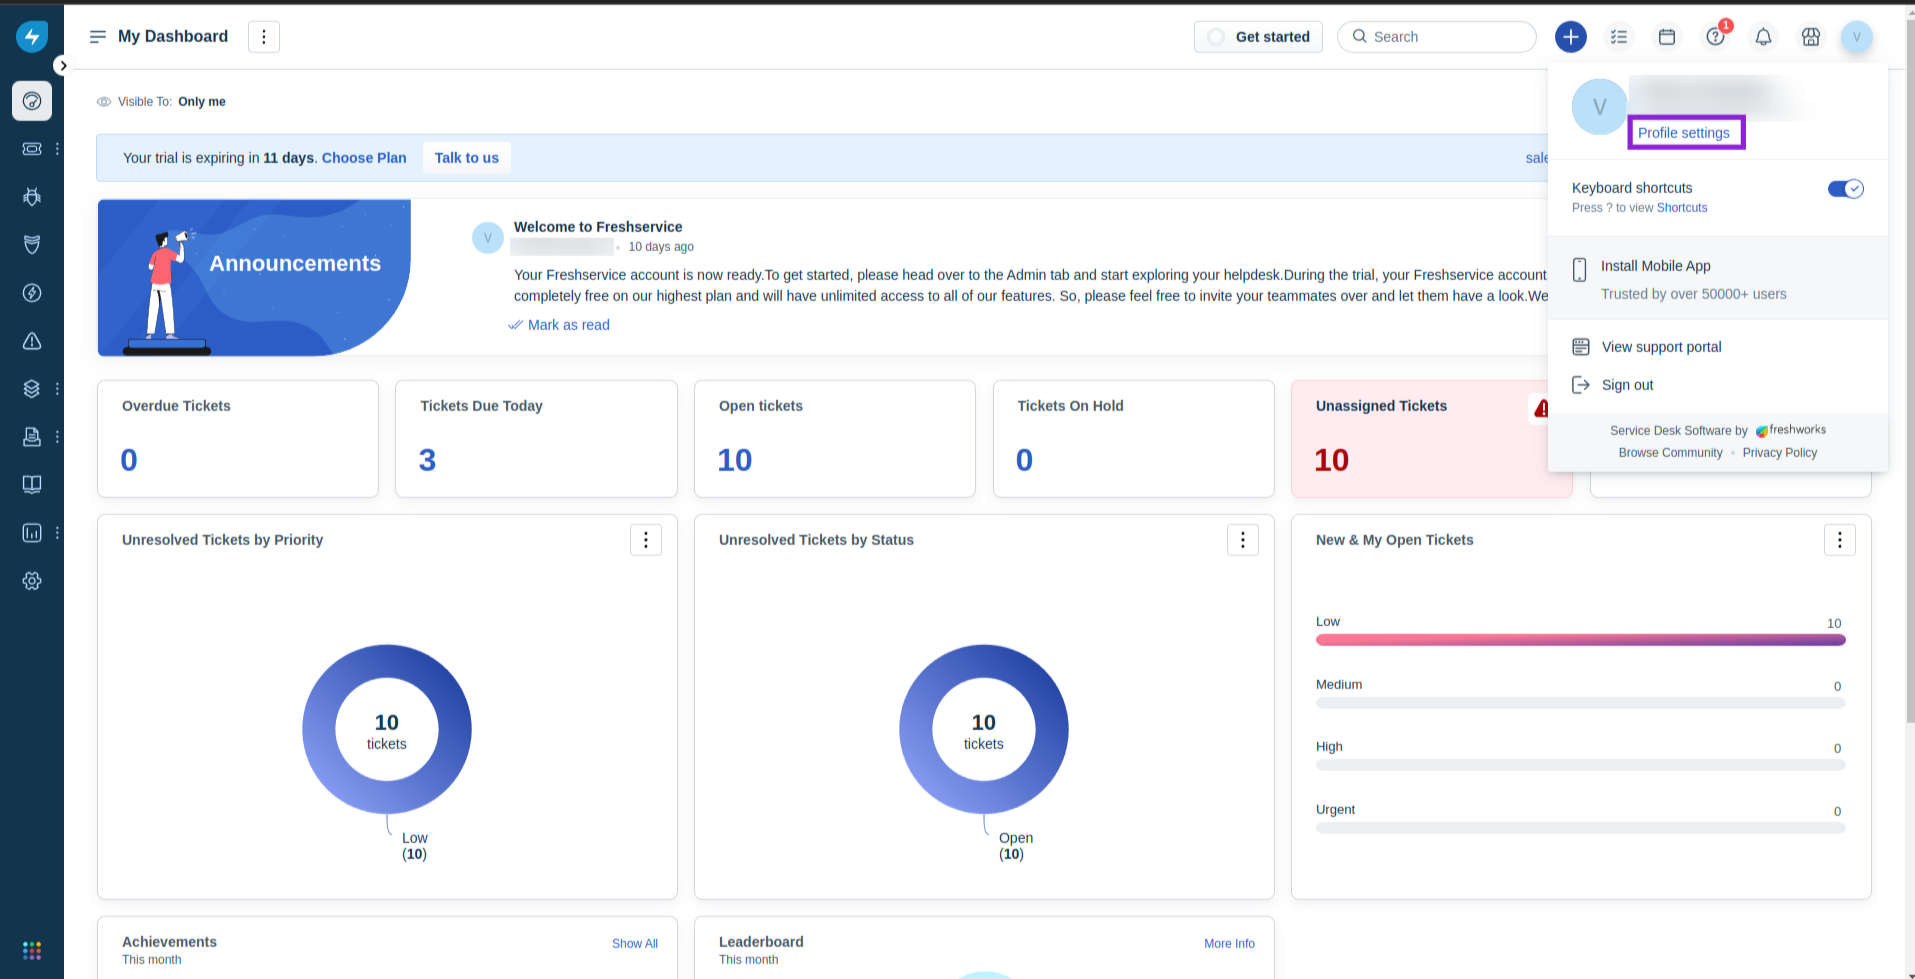Open Unresolved Tickets by Priority options menu

tap(646, 540)
